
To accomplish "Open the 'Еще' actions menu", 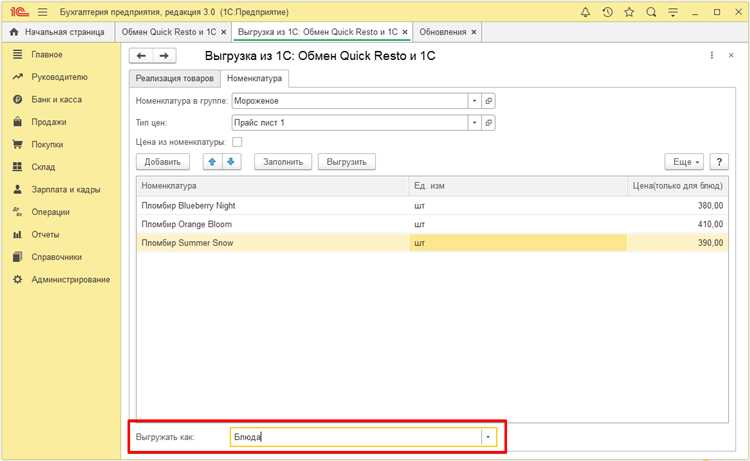I will [x=684, y=162].
